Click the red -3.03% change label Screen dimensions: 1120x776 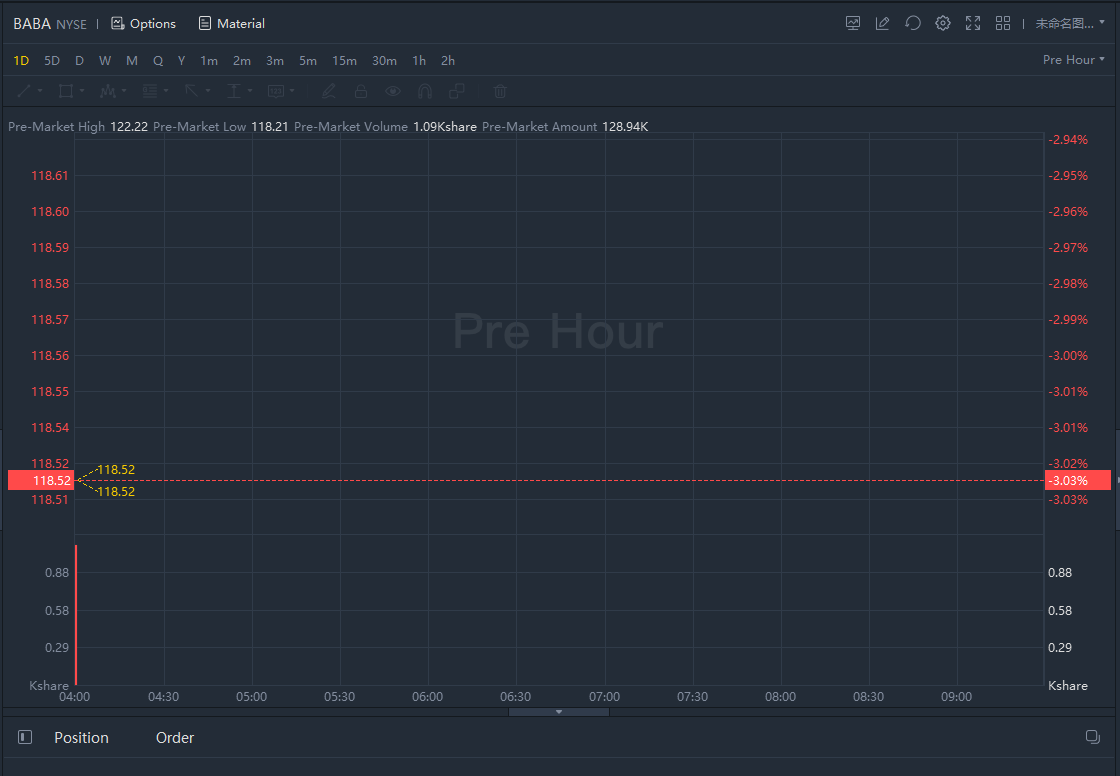[1078, 480]
